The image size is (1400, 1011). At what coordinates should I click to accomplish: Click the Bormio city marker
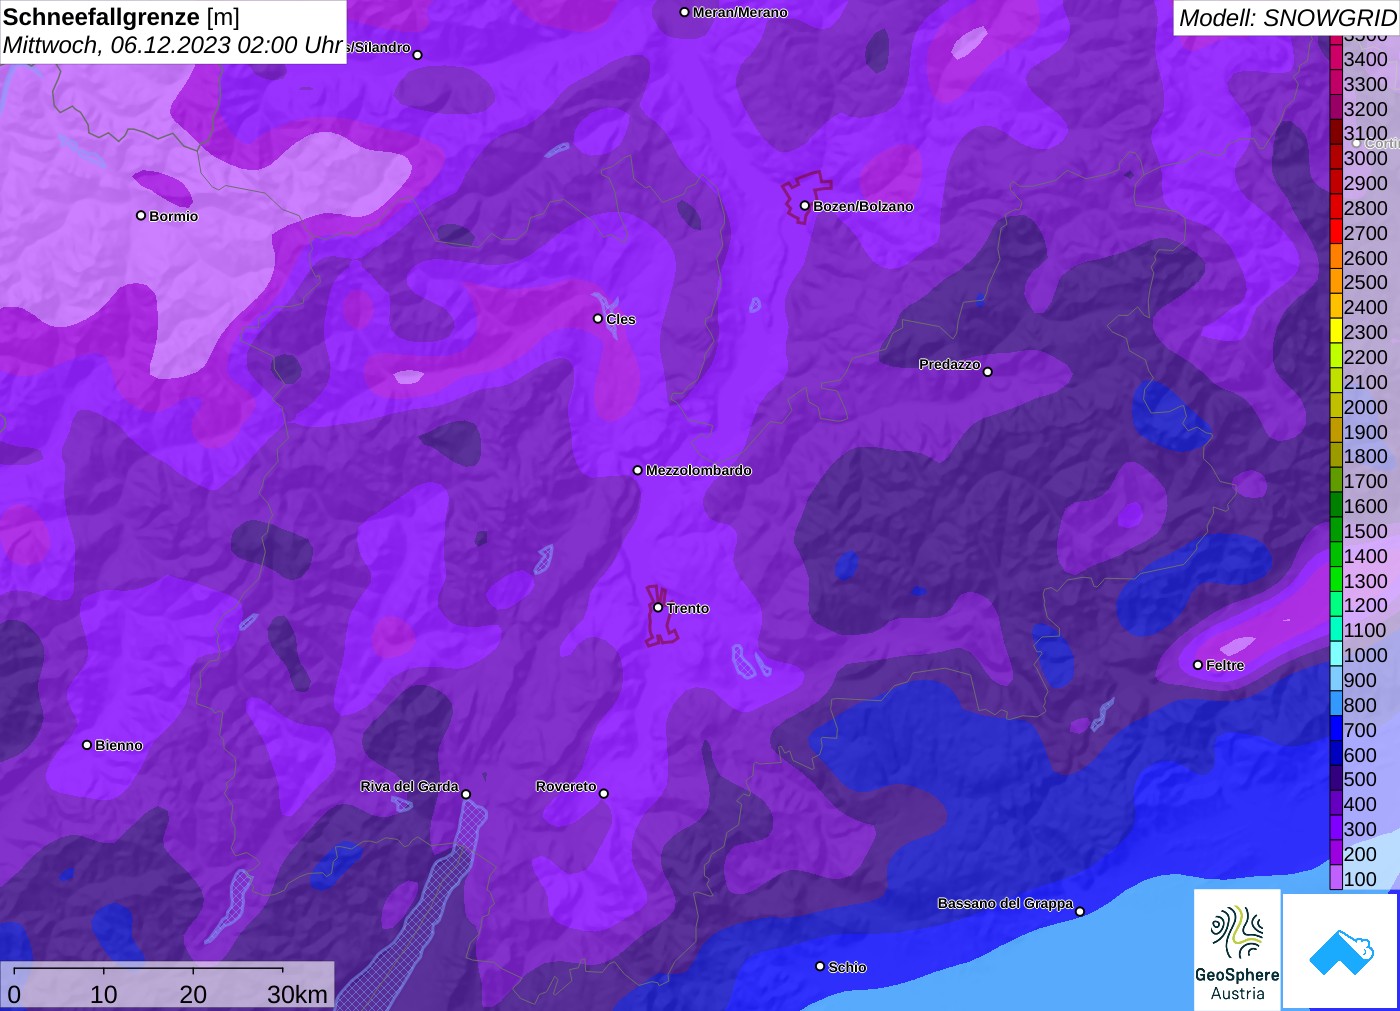coord(141,215)
